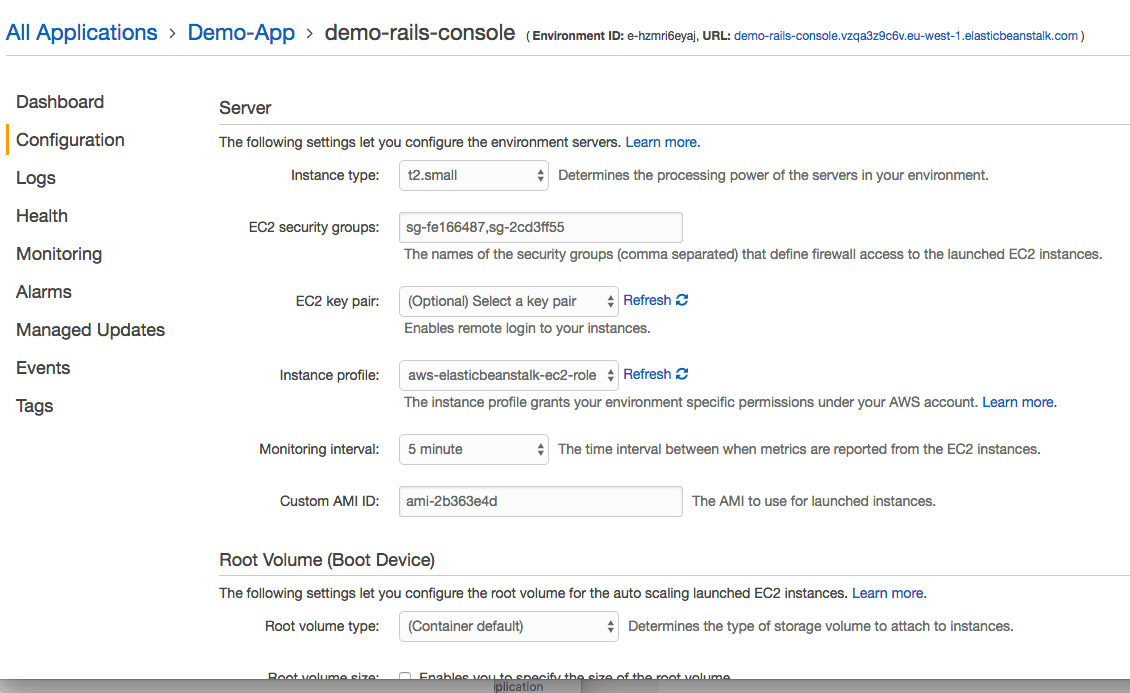Screen dimensions: 1130x693
Task: Click the All Applications breadcrumb link
Action: point(82,33)
